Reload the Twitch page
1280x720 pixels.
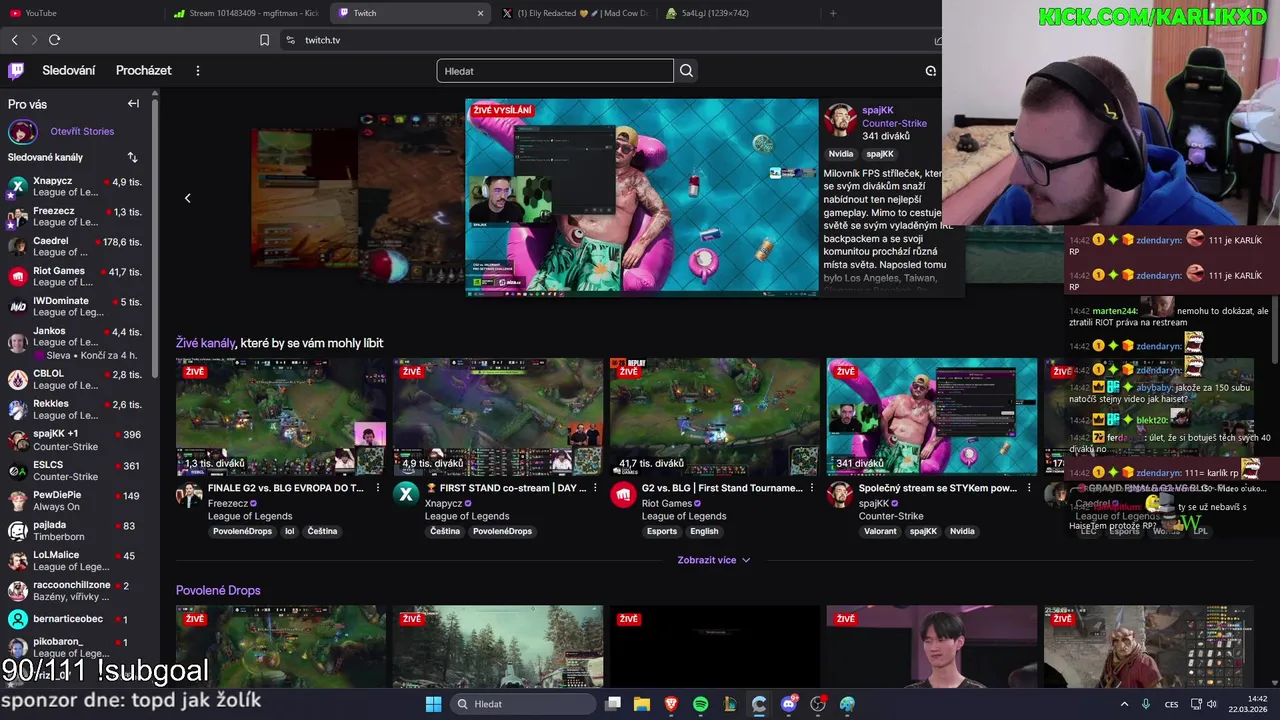tap(54, 40)
